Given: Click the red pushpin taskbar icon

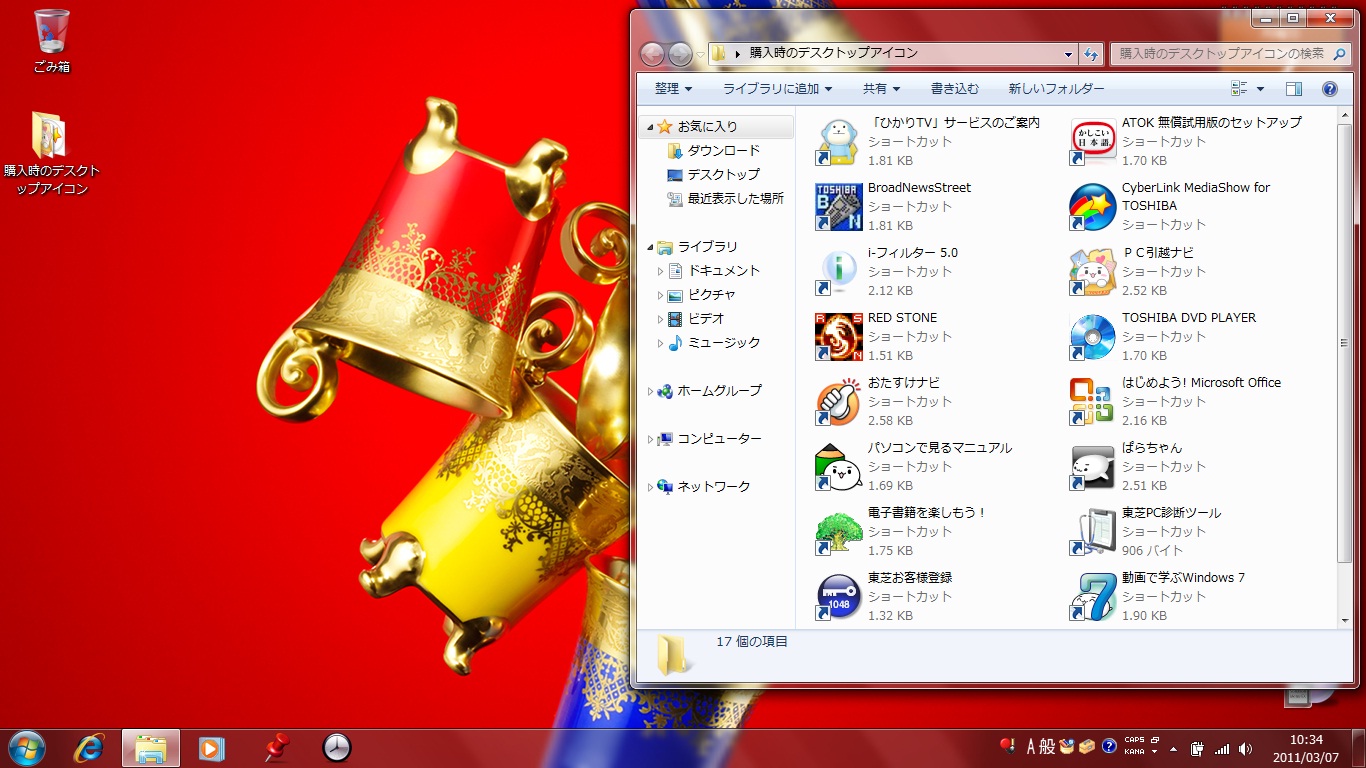Looking at the screenshot, I should pyautogui.click(x=275, y=747).
